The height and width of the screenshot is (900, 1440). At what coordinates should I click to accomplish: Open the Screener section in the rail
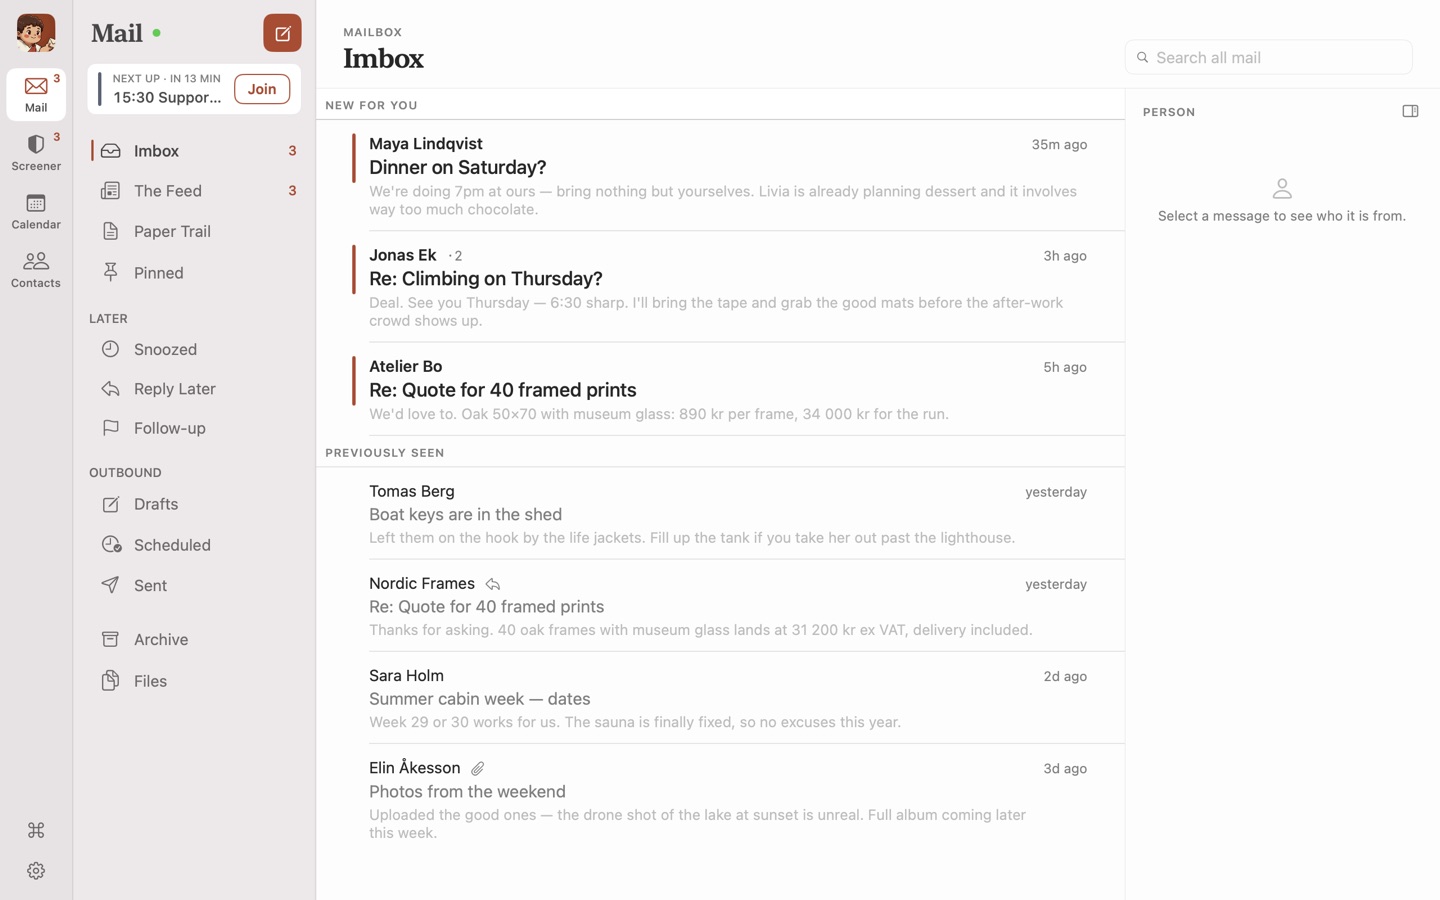[x=36, y=152]
